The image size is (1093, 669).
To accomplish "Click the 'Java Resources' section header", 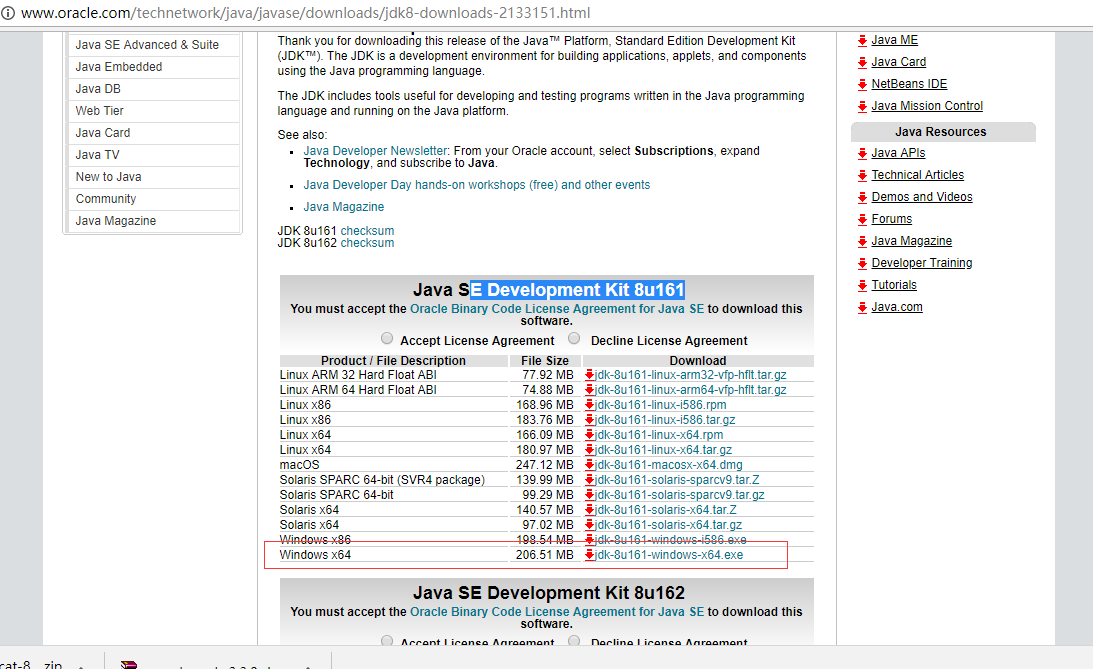I will 941,132.
